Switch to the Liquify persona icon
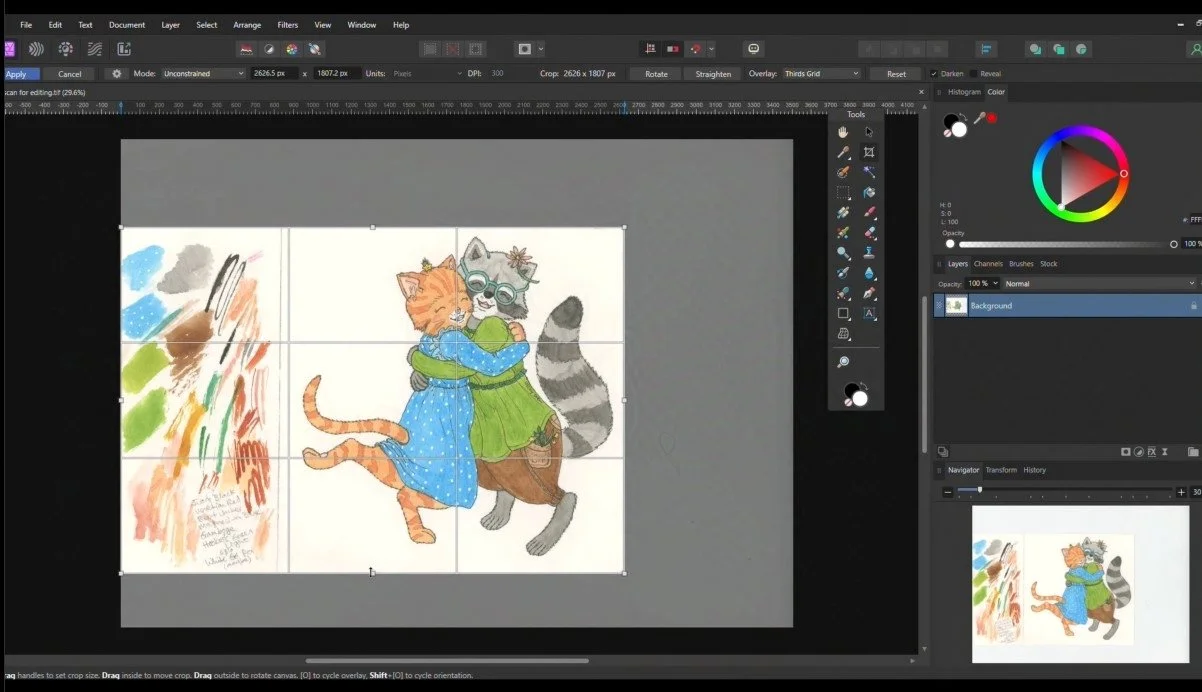The image size is (1202, 692). pyautogui.click(x=36, y=49)
